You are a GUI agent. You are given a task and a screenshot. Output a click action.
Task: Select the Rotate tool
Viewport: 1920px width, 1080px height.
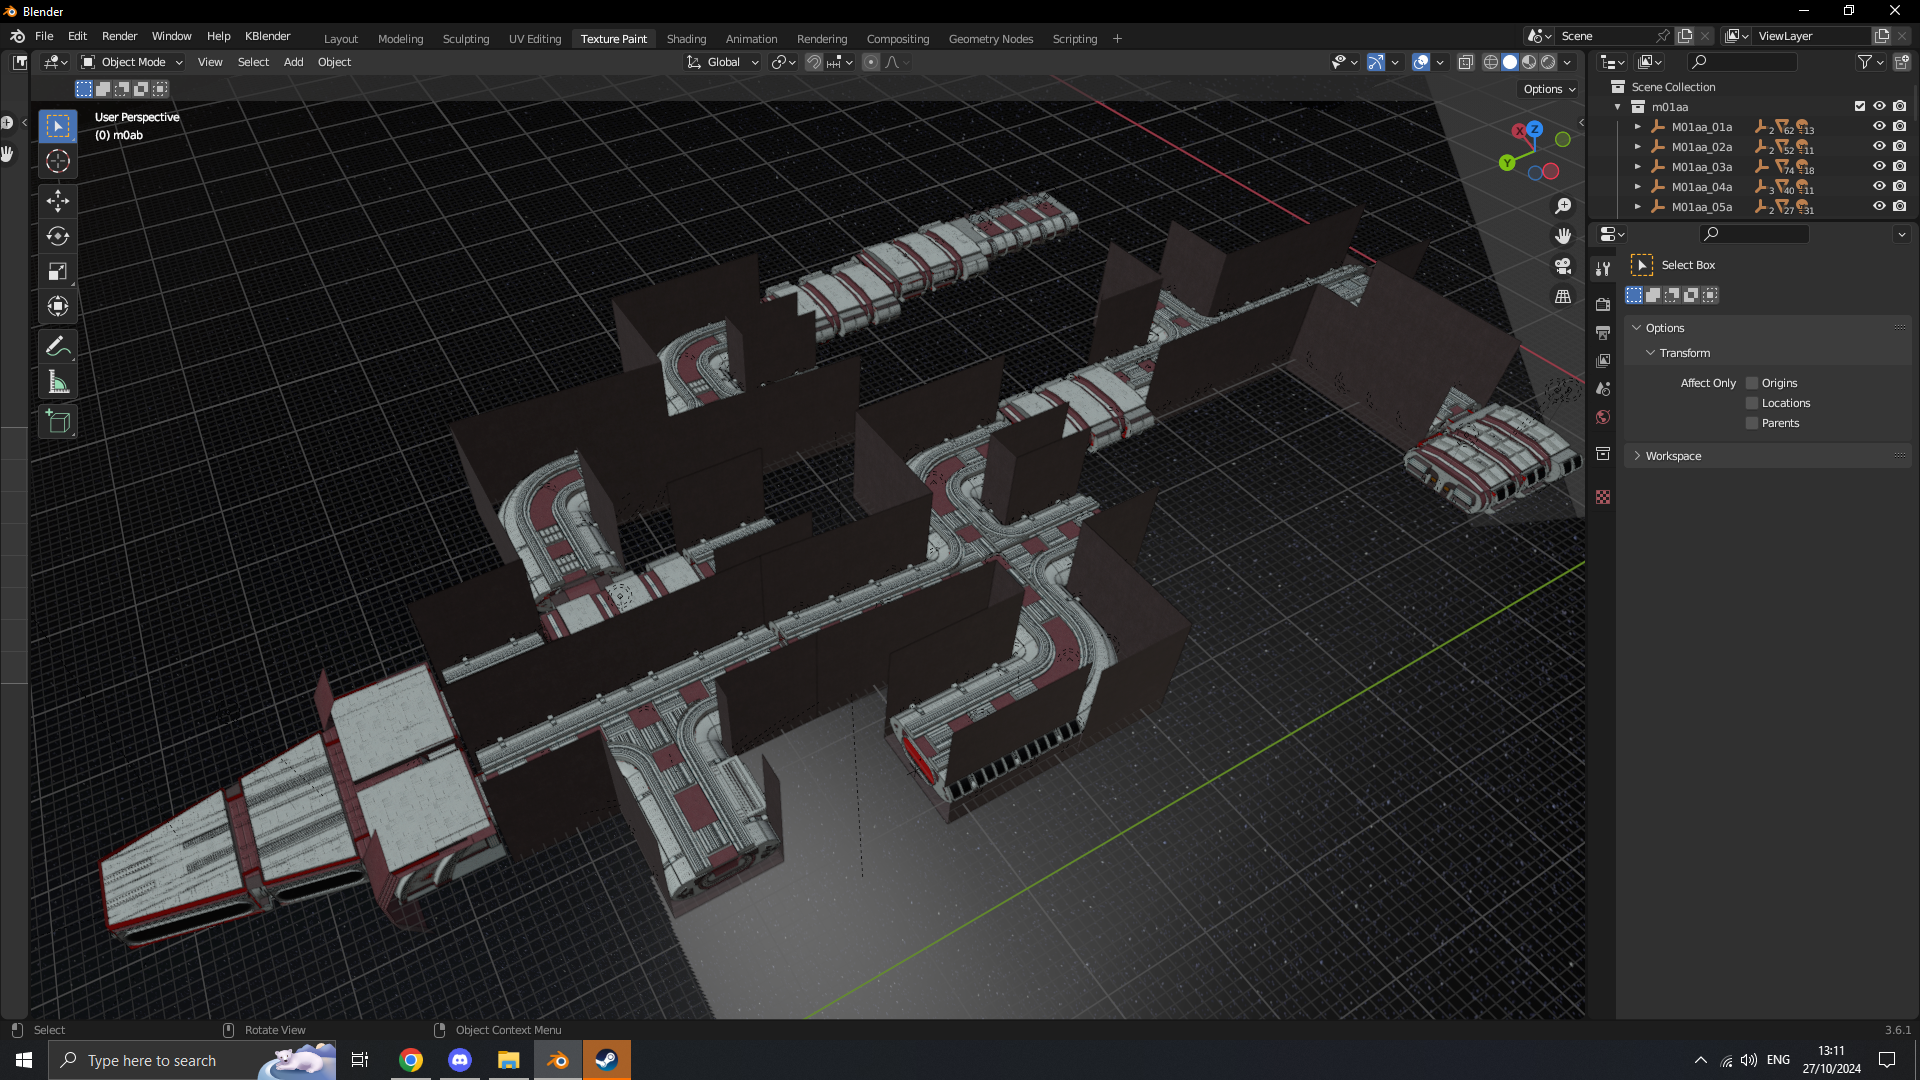(58, 236)
